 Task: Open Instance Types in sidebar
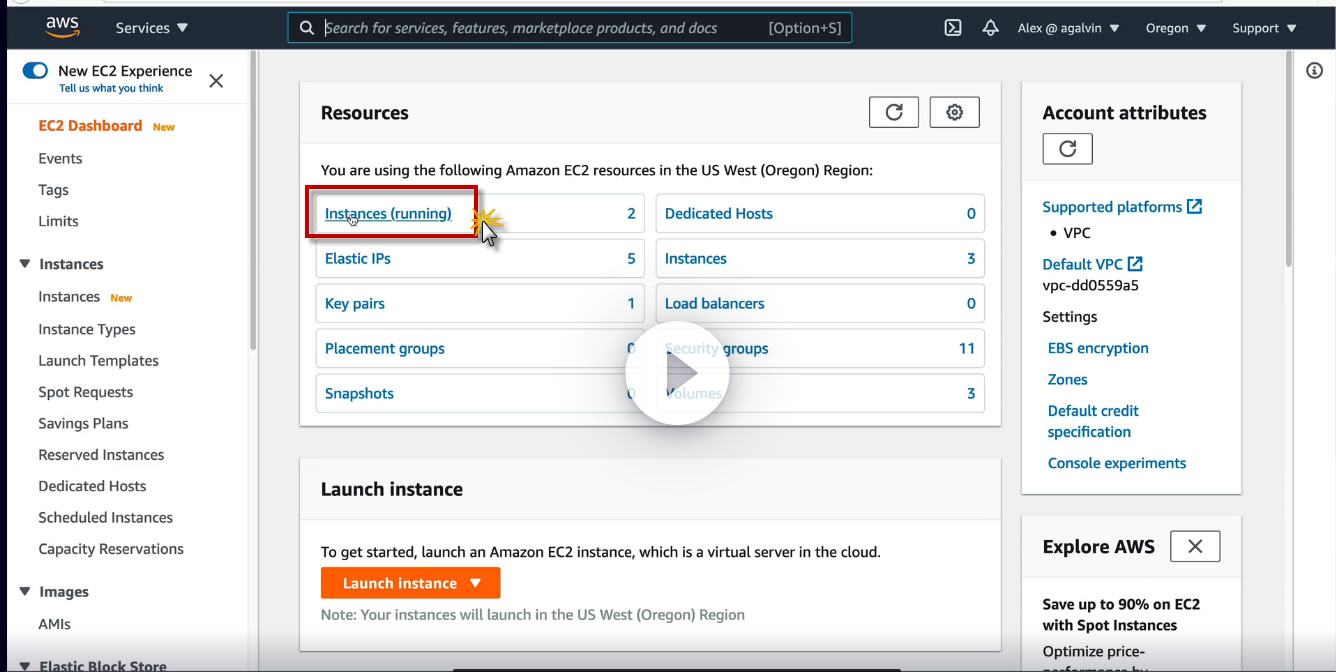(x=87, y=329)
